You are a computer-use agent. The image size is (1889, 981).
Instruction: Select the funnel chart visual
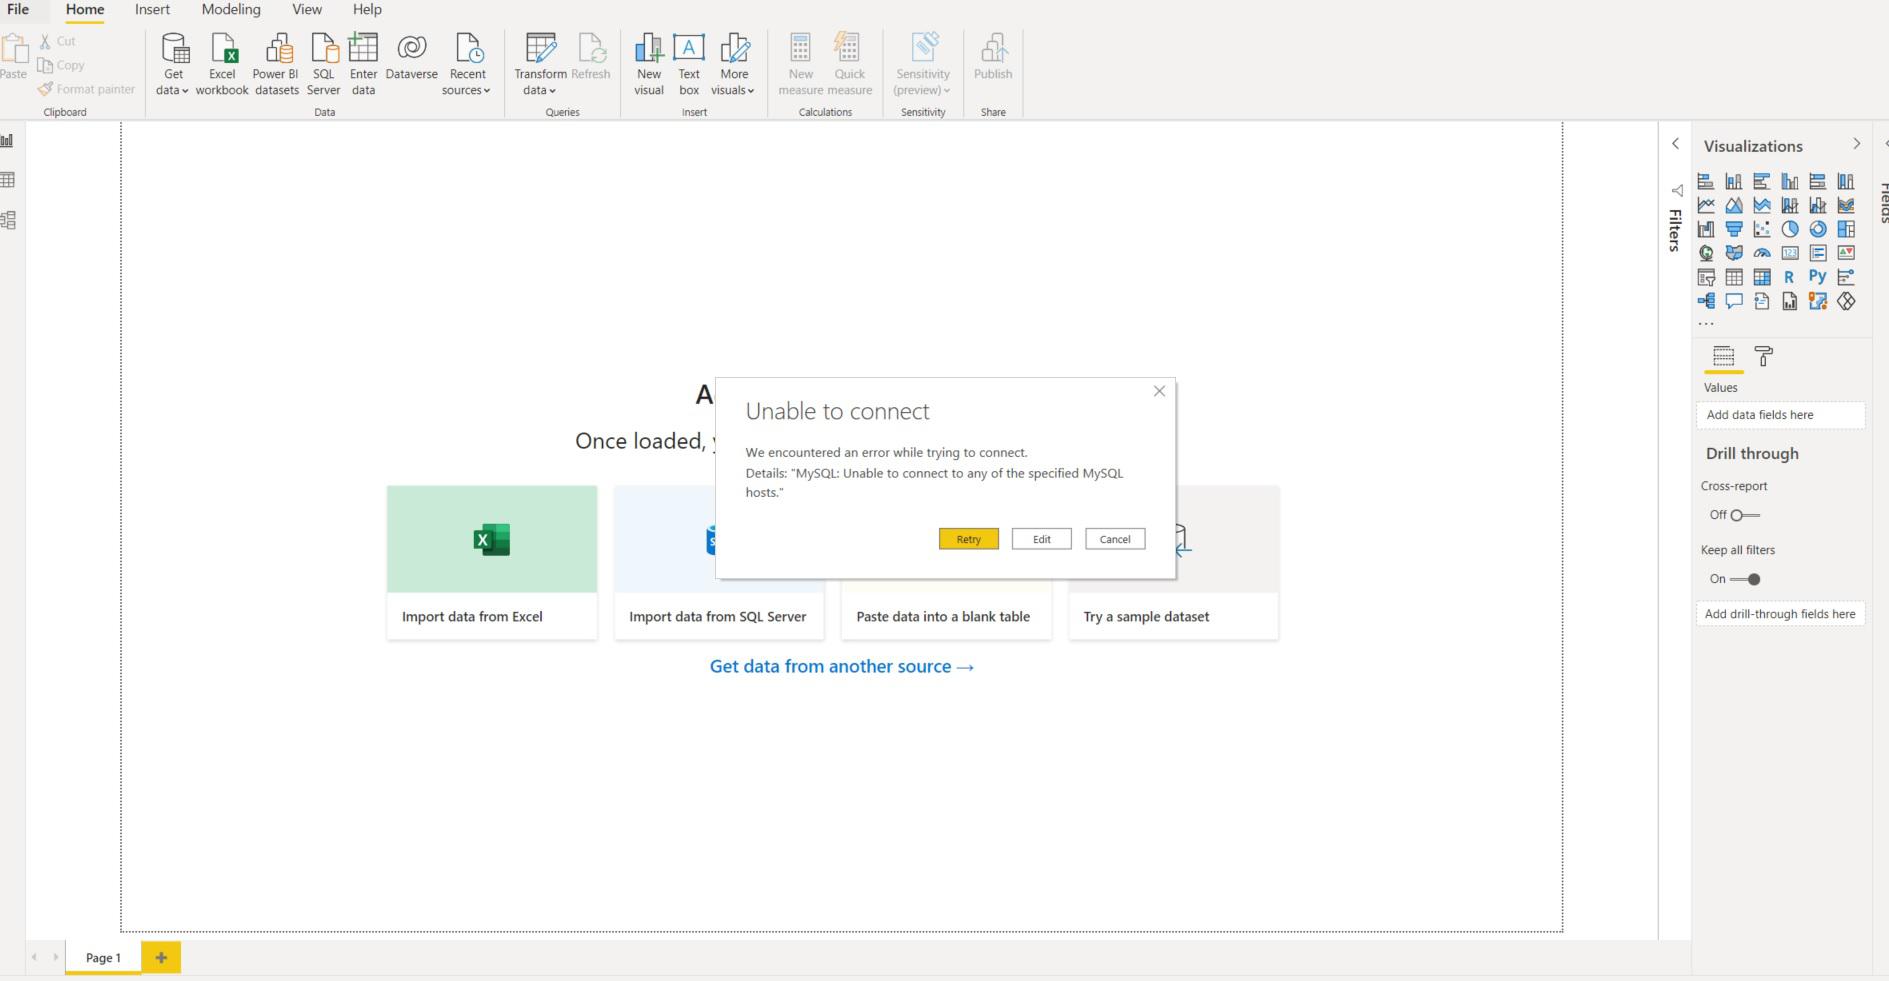tap(1734, 229)
